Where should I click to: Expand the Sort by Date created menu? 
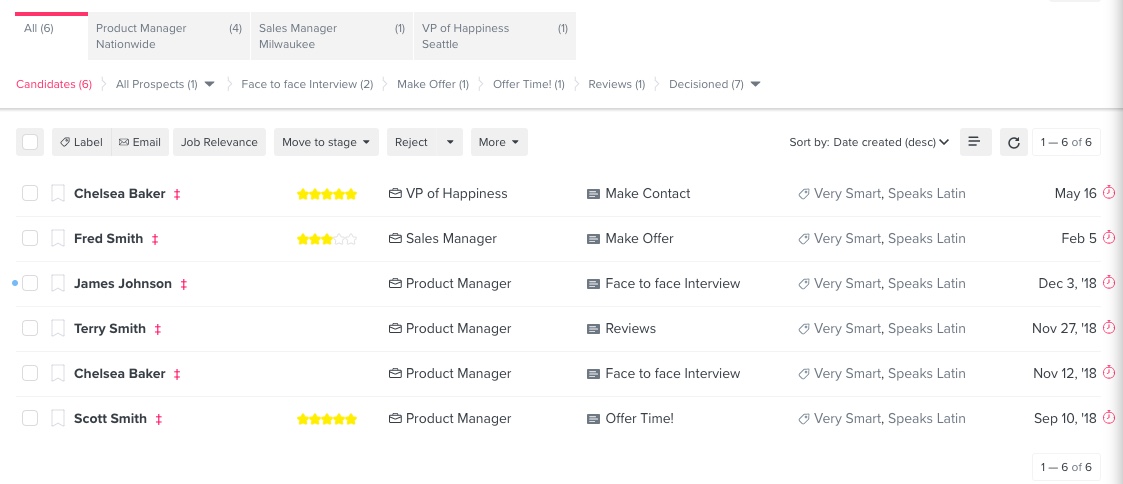868,143
